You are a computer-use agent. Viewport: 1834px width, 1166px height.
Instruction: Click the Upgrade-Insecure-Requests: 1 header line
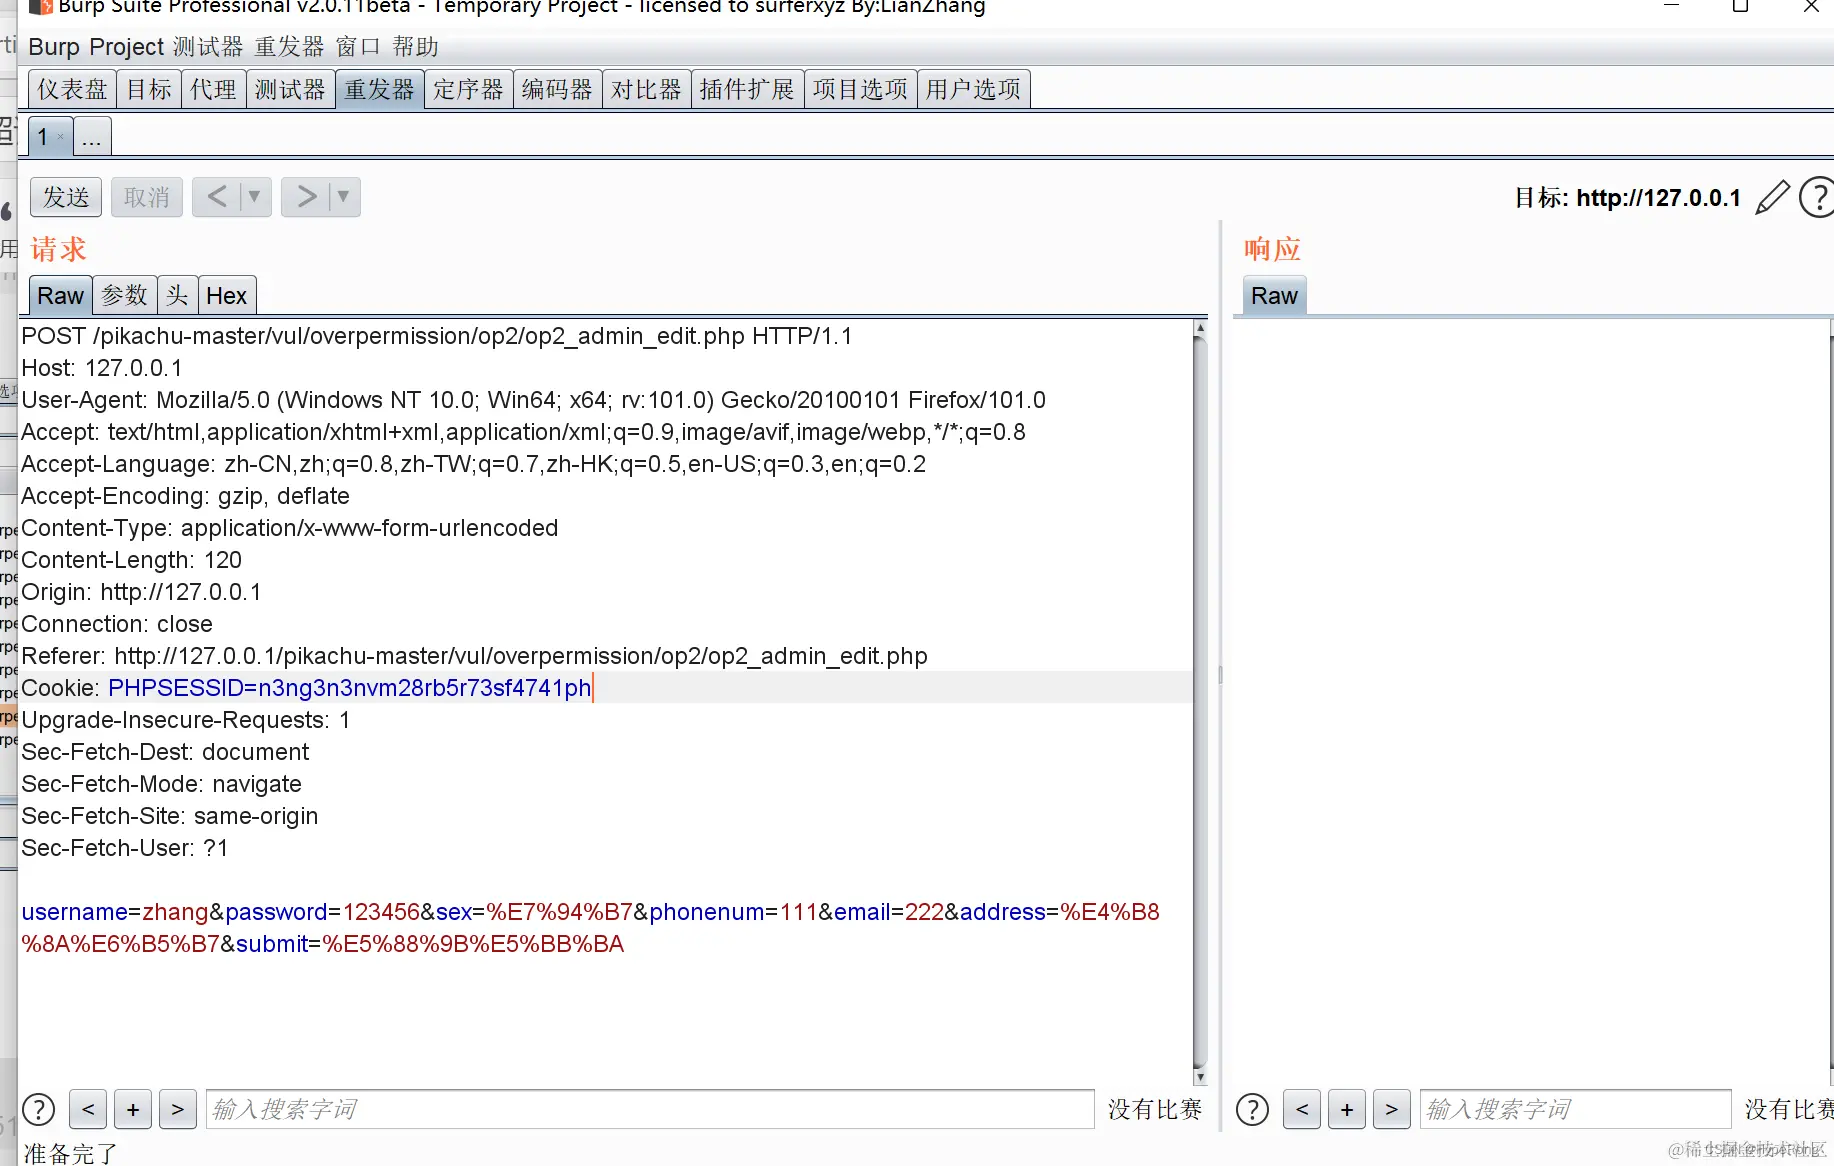click(x=186, y=720)
